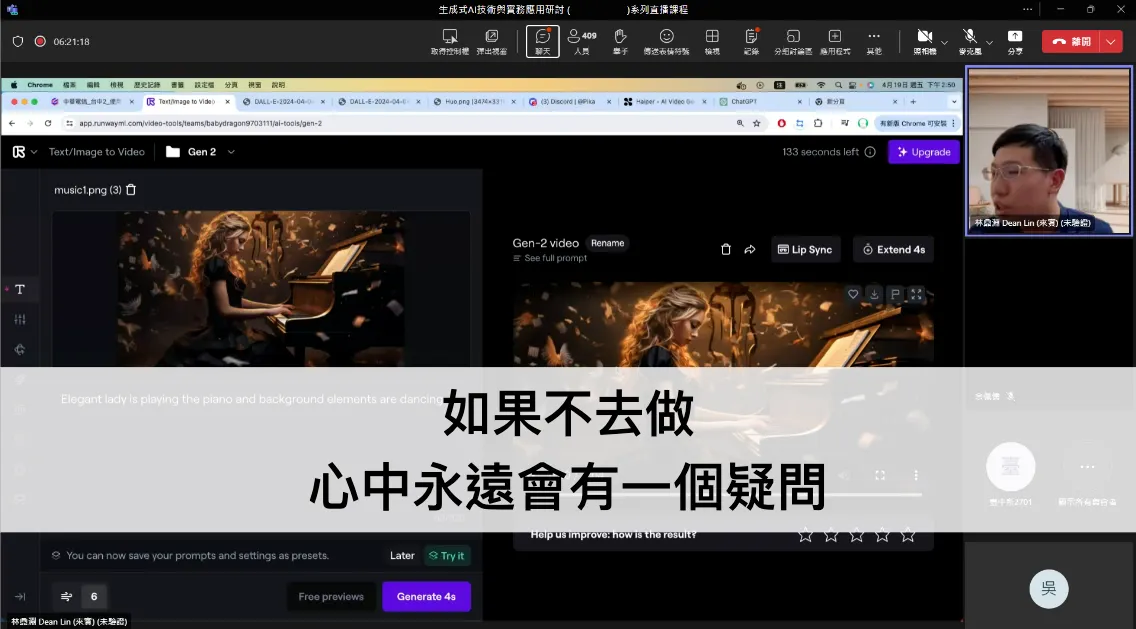Image resolution: width=1136 pixels, height=629 pixels.
Task: Click 取得控制權 to request control
Action: click(450, 41)
